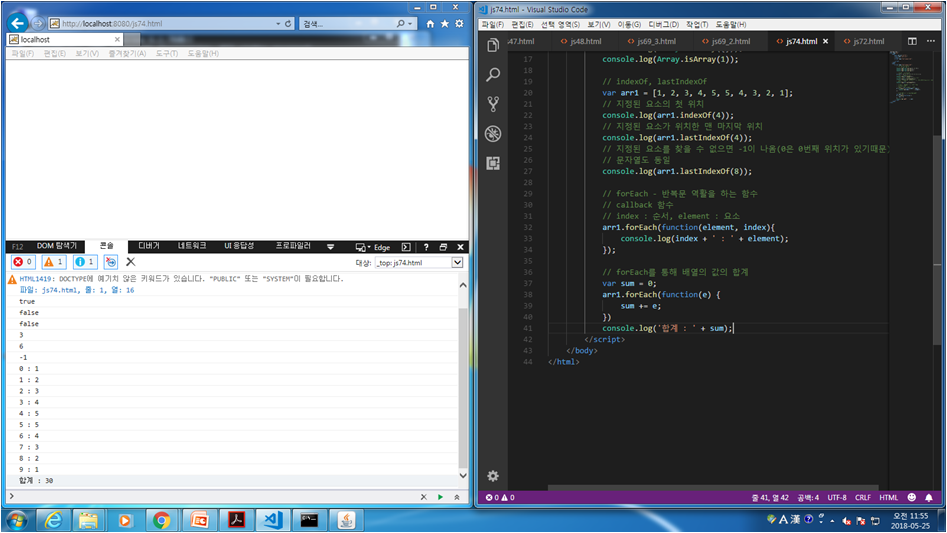The width and height of the screenshot is (947, 533).
Task: Go forward in Internet Explorer
Action: point(37,24)
